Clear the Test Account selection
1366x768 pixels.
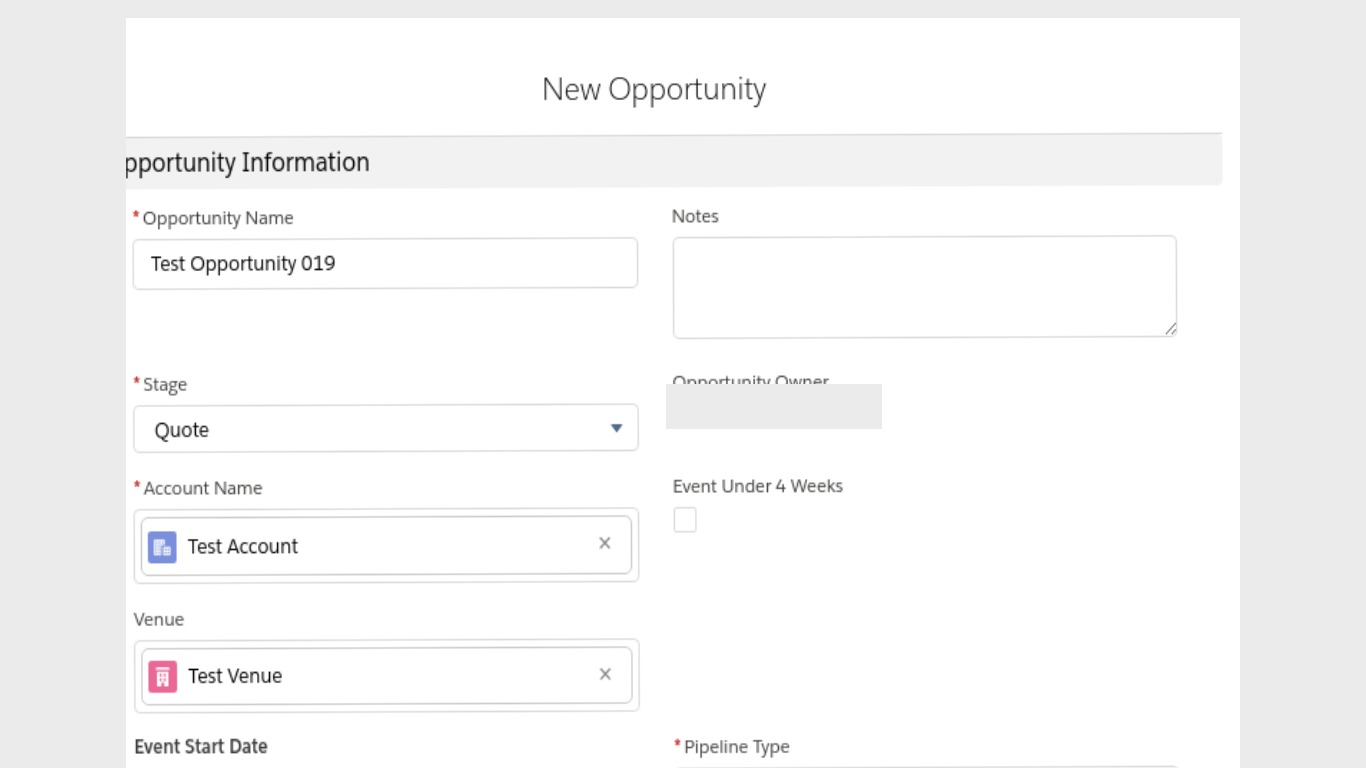tap(605, 544)
